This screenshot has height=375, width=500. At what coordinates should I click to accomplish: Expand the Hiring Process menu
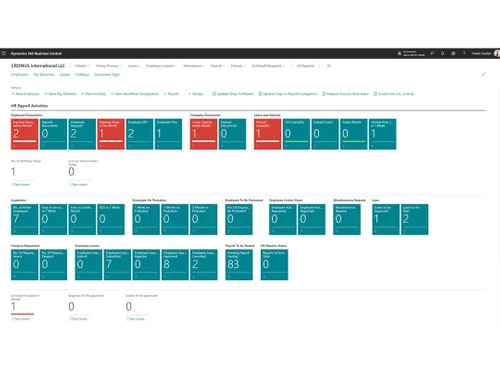point(108,66)
